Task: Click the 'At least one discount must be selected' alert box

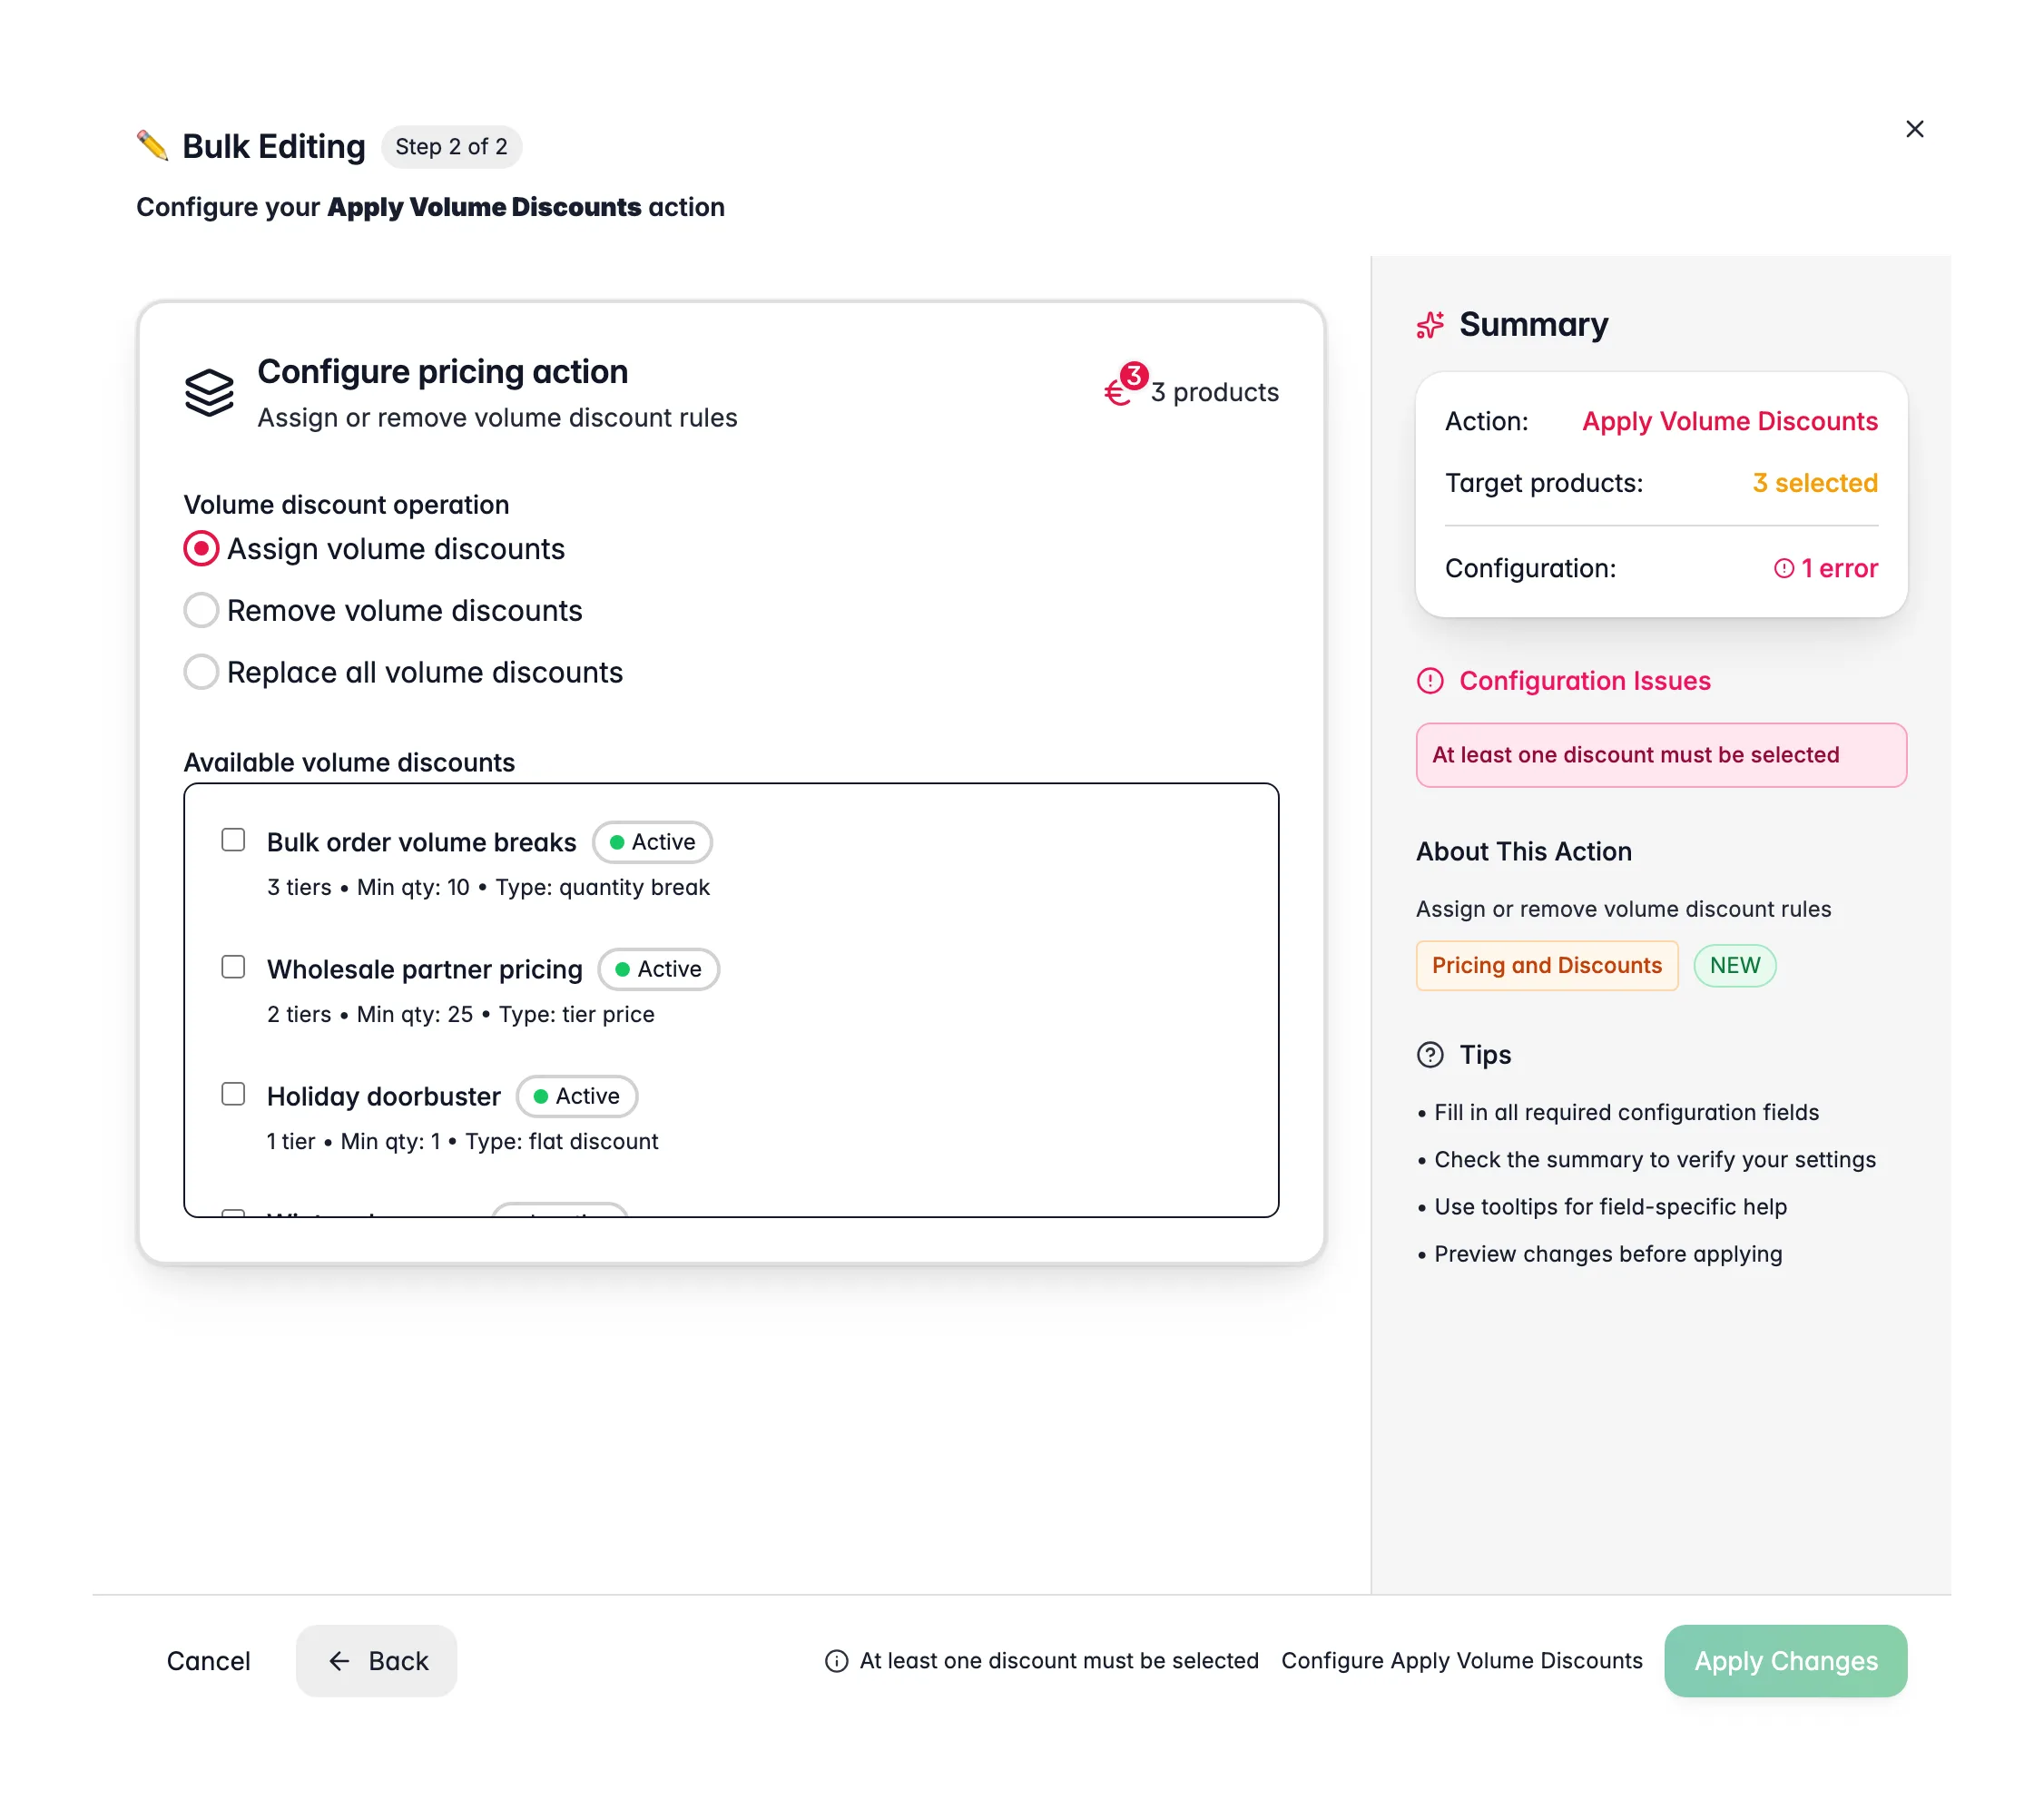Action: pos(1661,755)
